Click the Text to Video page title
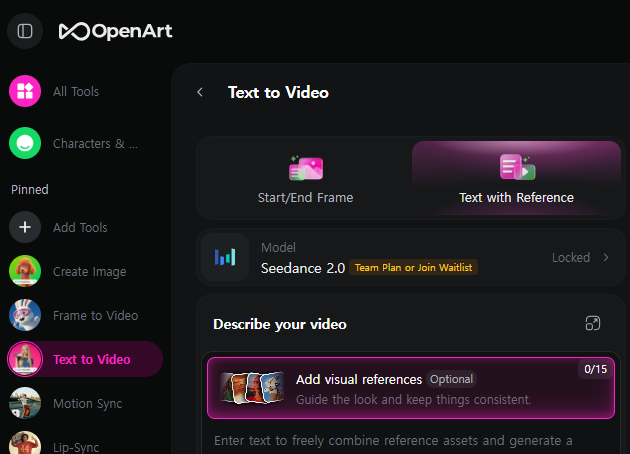This screenshot has width=630, height=454. pyautogui.click(x=278, y=93)
